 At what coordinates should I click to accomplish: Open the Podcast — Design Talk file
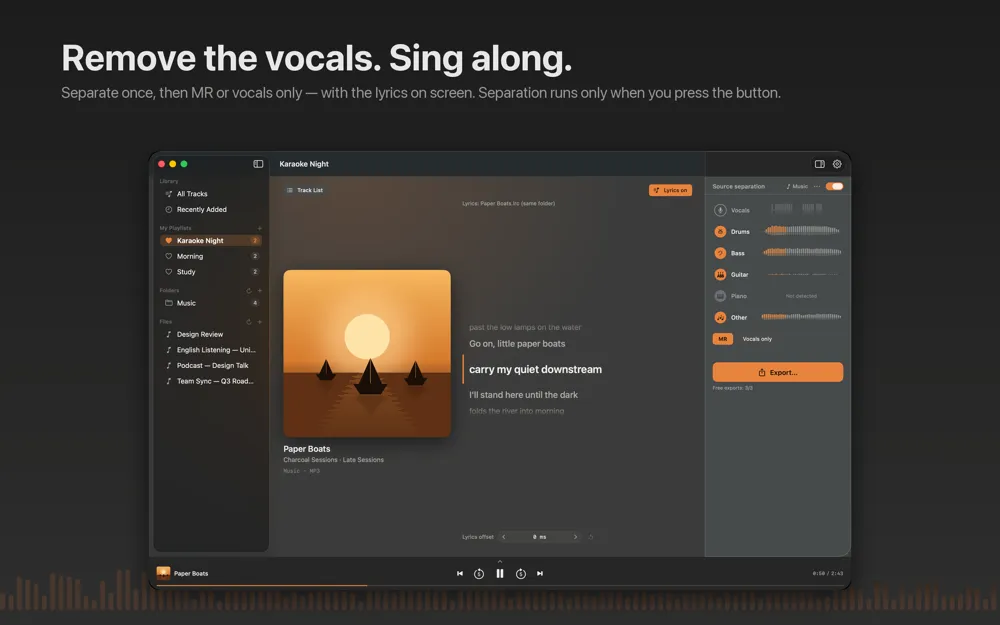pos(210,365)
